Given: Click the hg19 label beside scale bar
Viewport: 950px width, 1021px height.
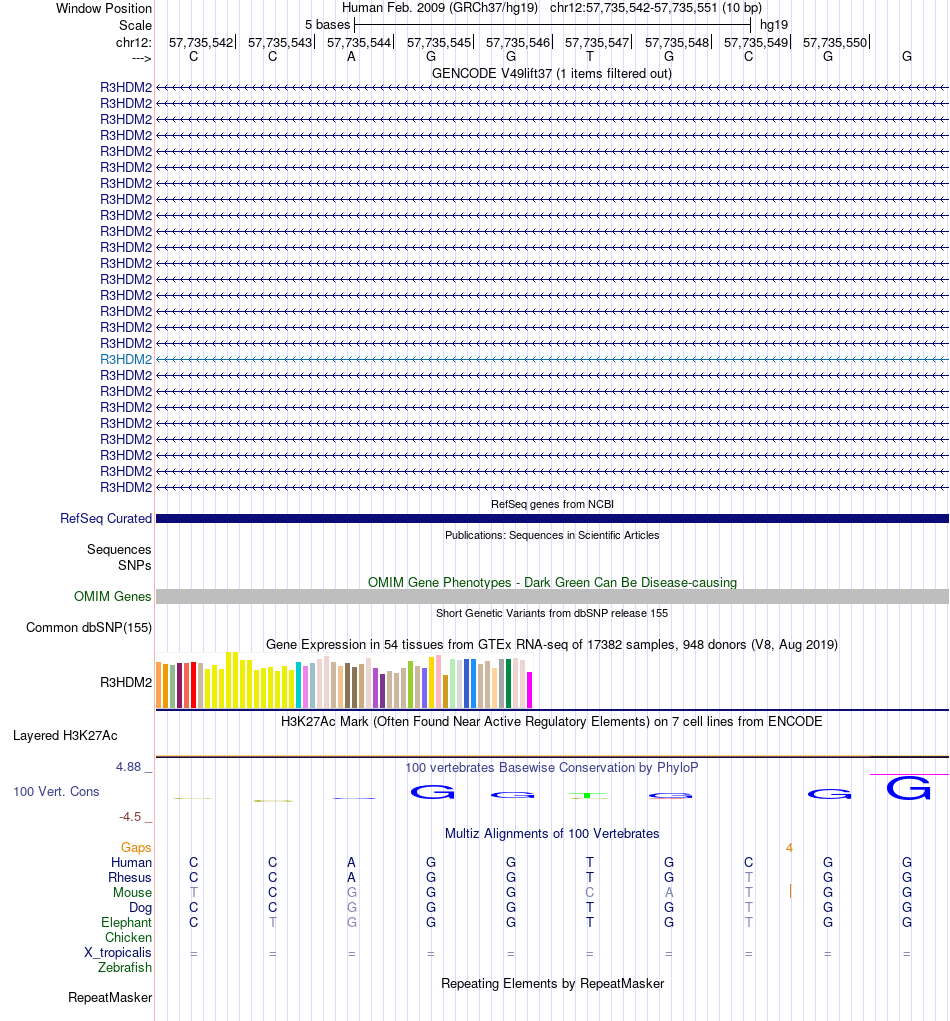Looking at the screenshot, I should tap(774, 25).
